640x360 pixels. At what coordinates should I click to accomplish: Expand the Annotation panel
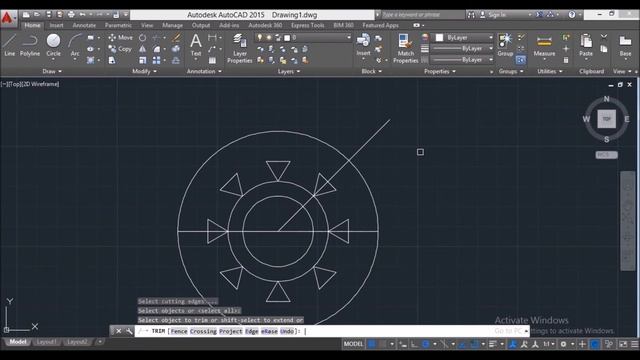point(204,71)
